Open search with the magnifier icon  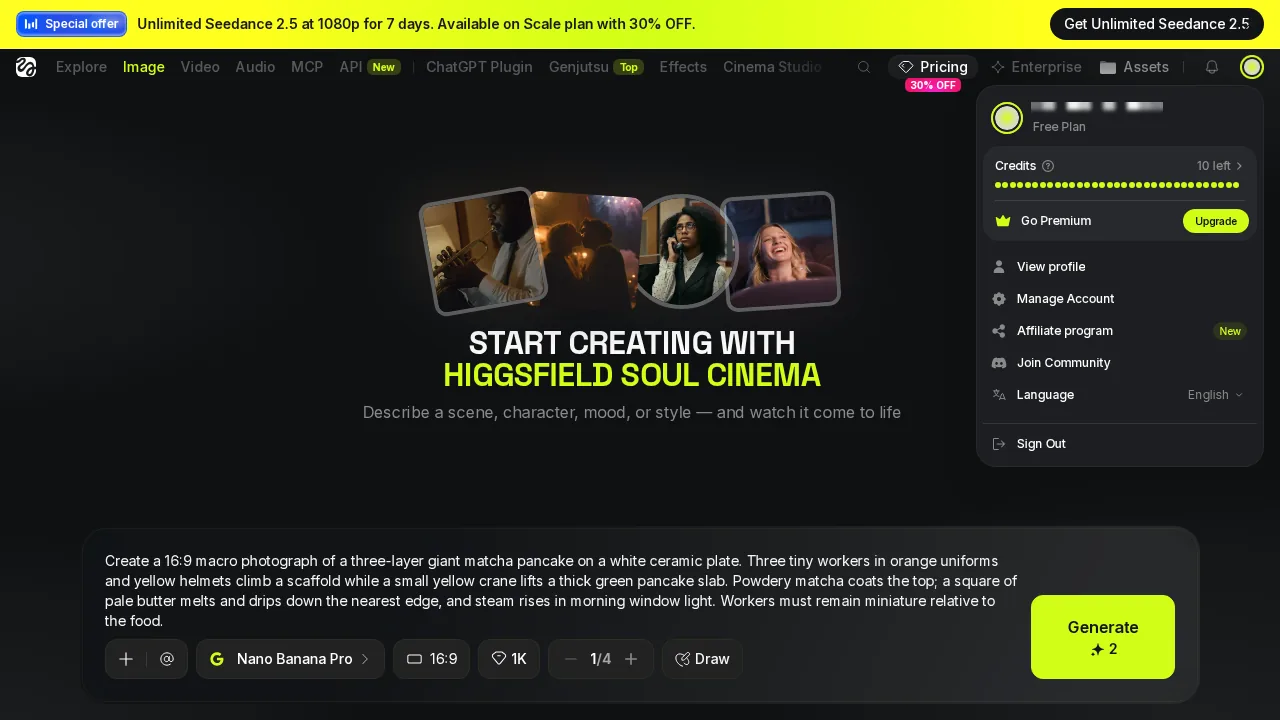click(x=864, y=67)
